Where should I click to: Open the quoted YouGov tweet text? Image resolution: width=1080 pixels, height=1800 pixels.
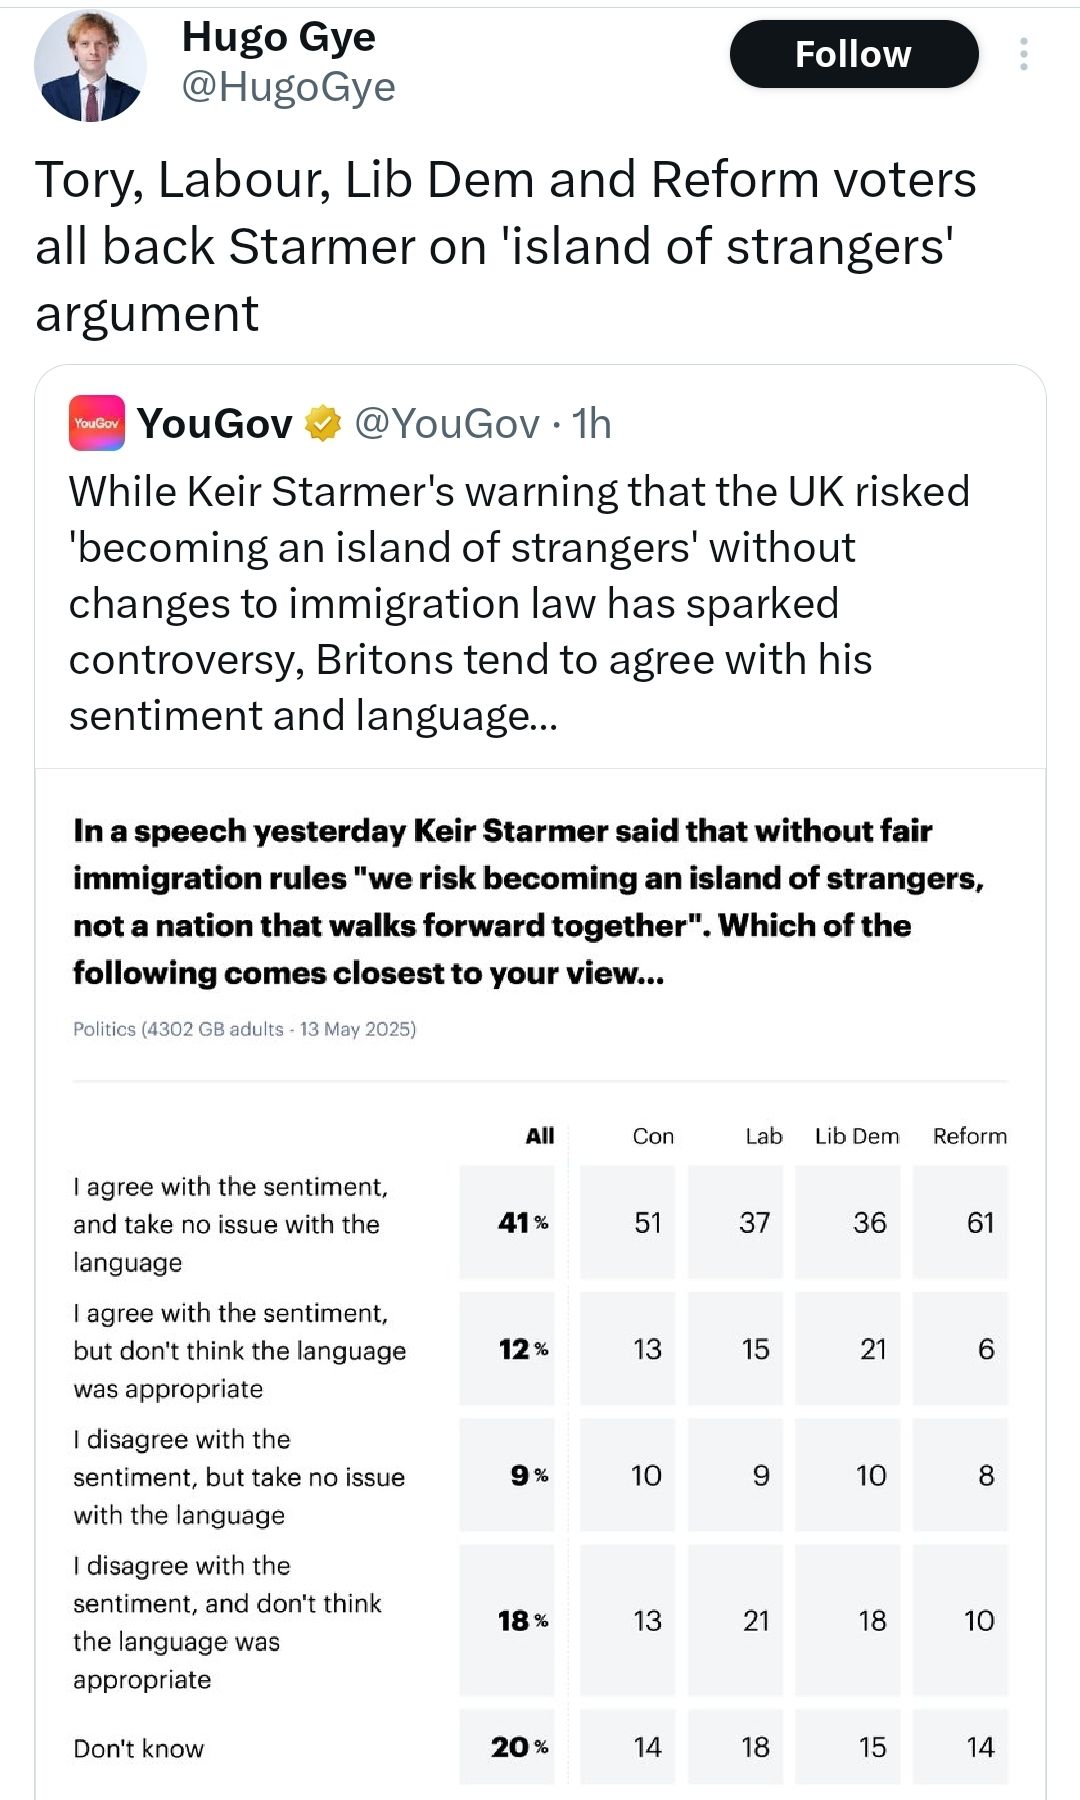pos(519,603)
